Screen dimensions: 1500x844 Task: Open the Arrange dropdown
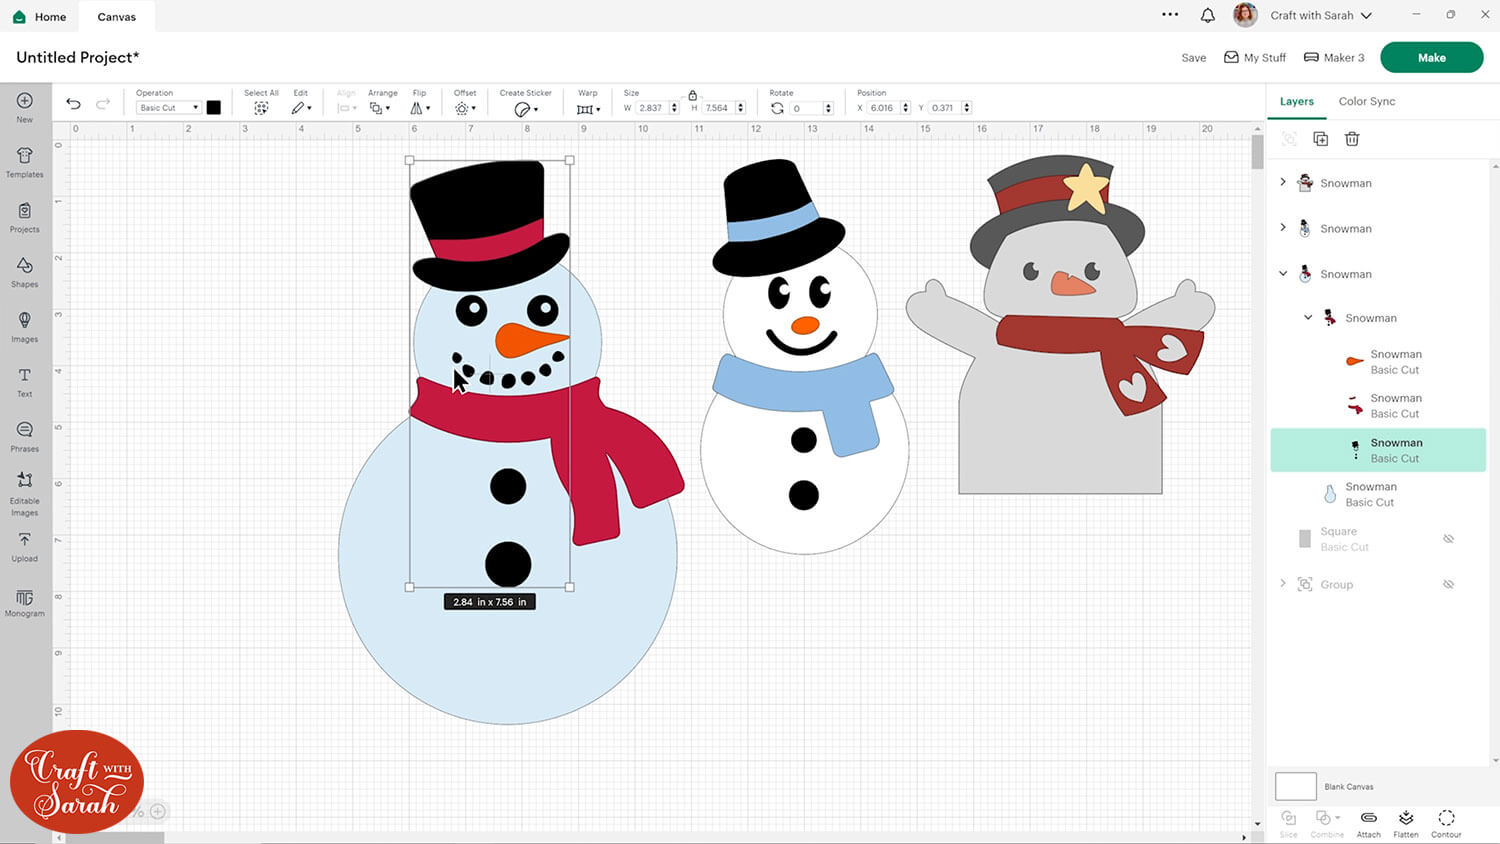point(380,108)
